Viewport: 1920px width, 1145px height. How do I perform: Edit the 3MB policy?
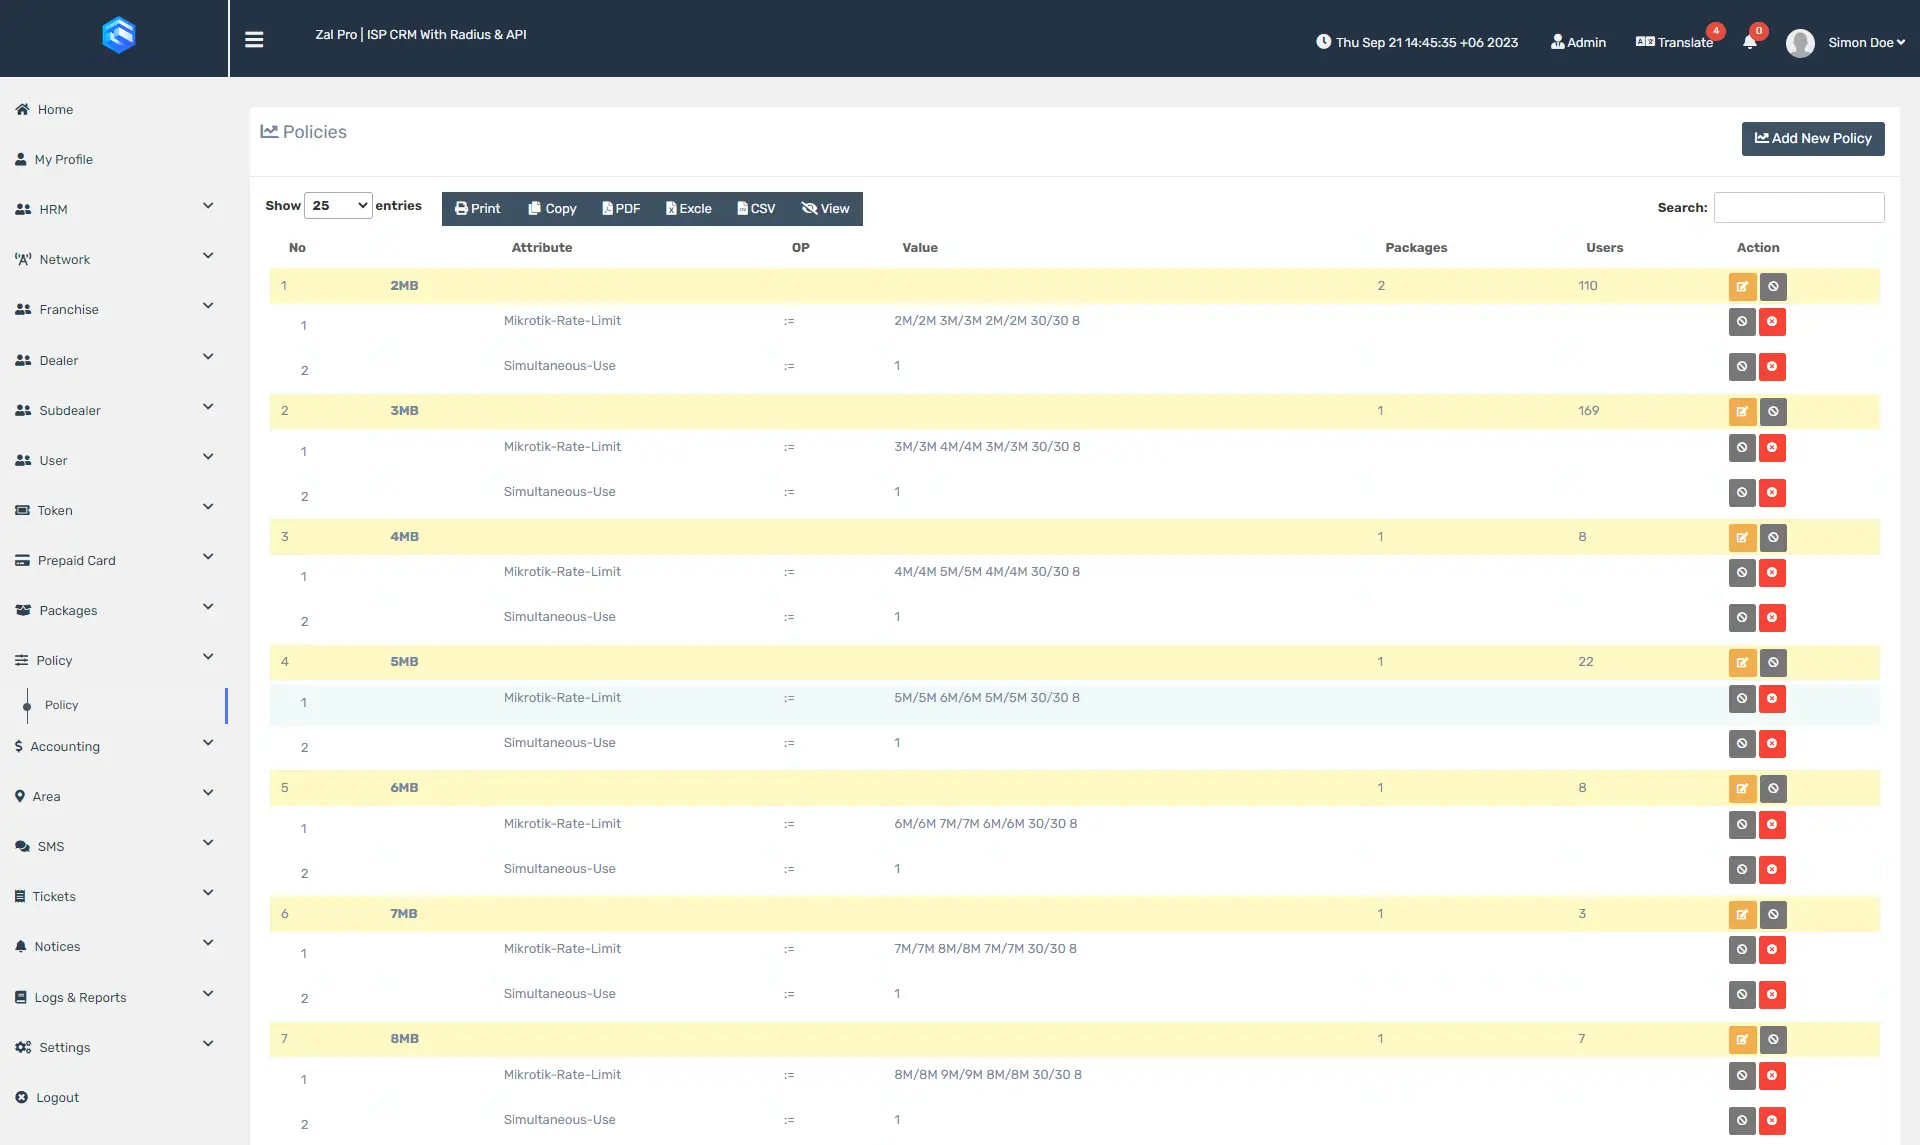[x=1742, y=412]
